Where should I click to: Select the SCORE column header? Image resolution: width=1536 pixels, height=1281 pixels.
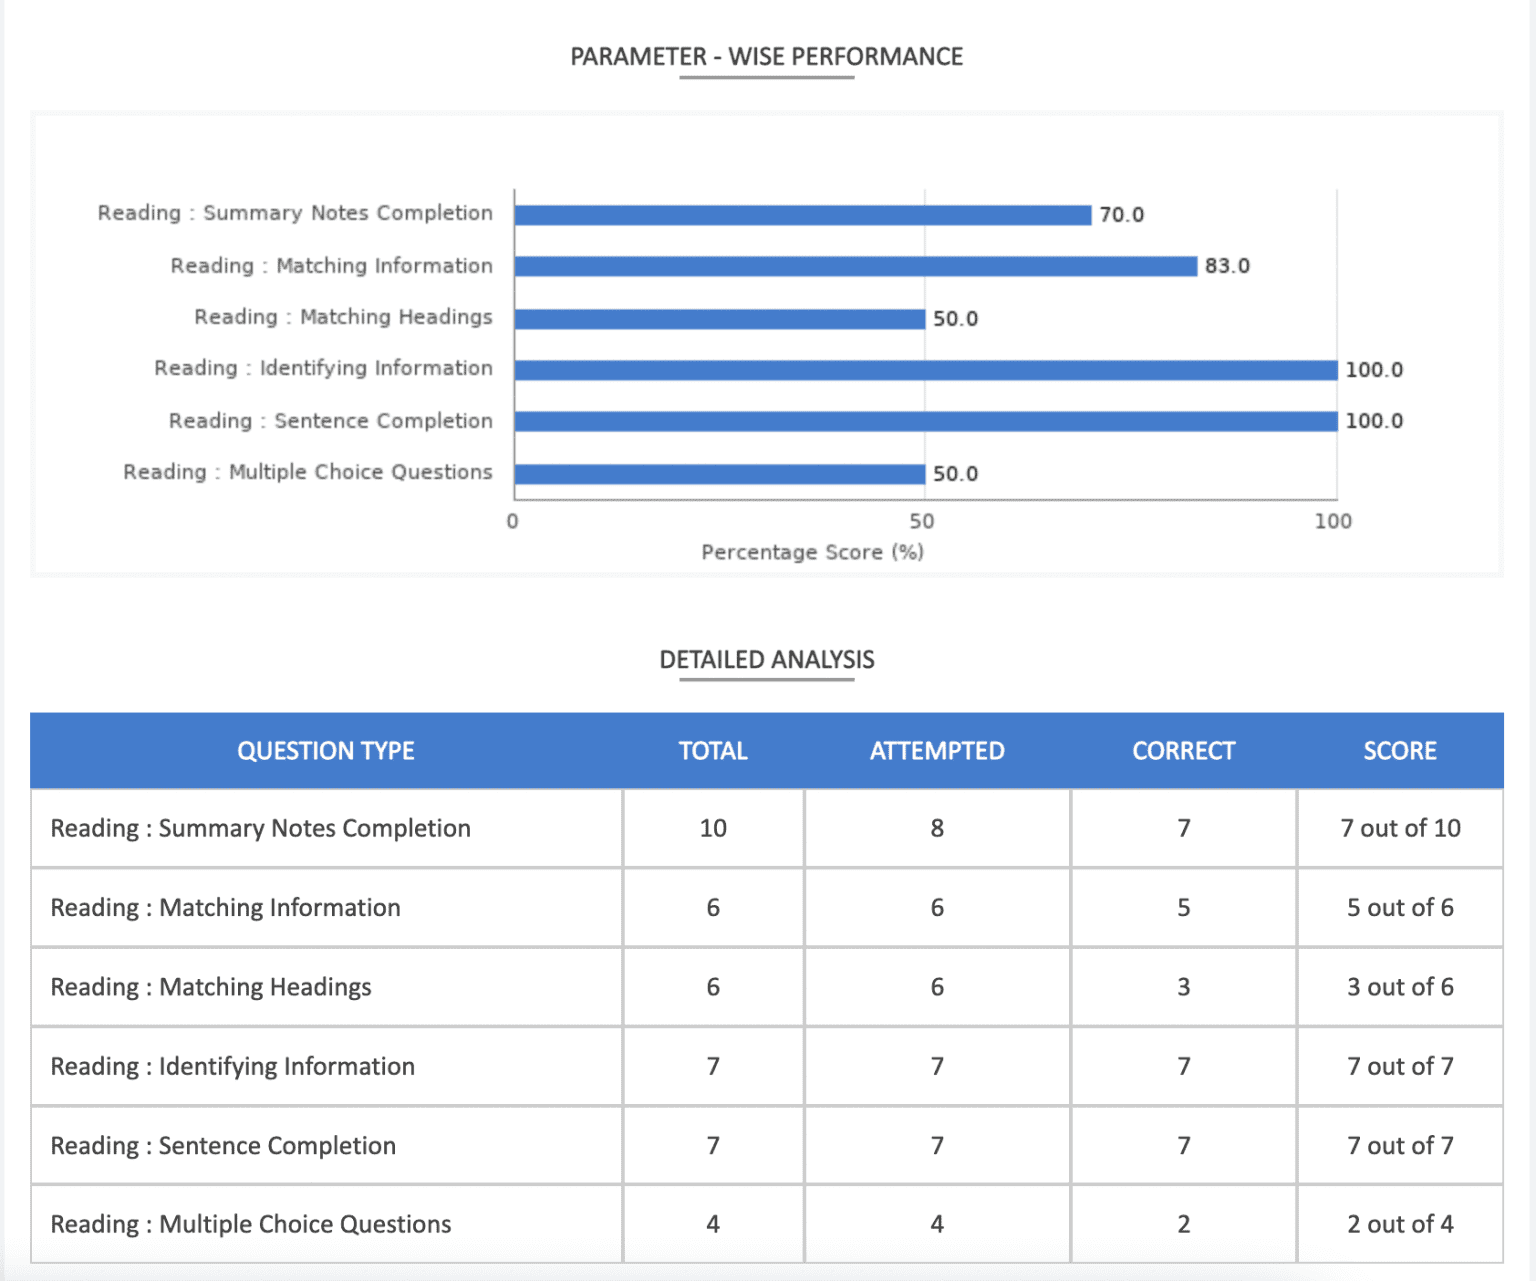click(1400, 750)
